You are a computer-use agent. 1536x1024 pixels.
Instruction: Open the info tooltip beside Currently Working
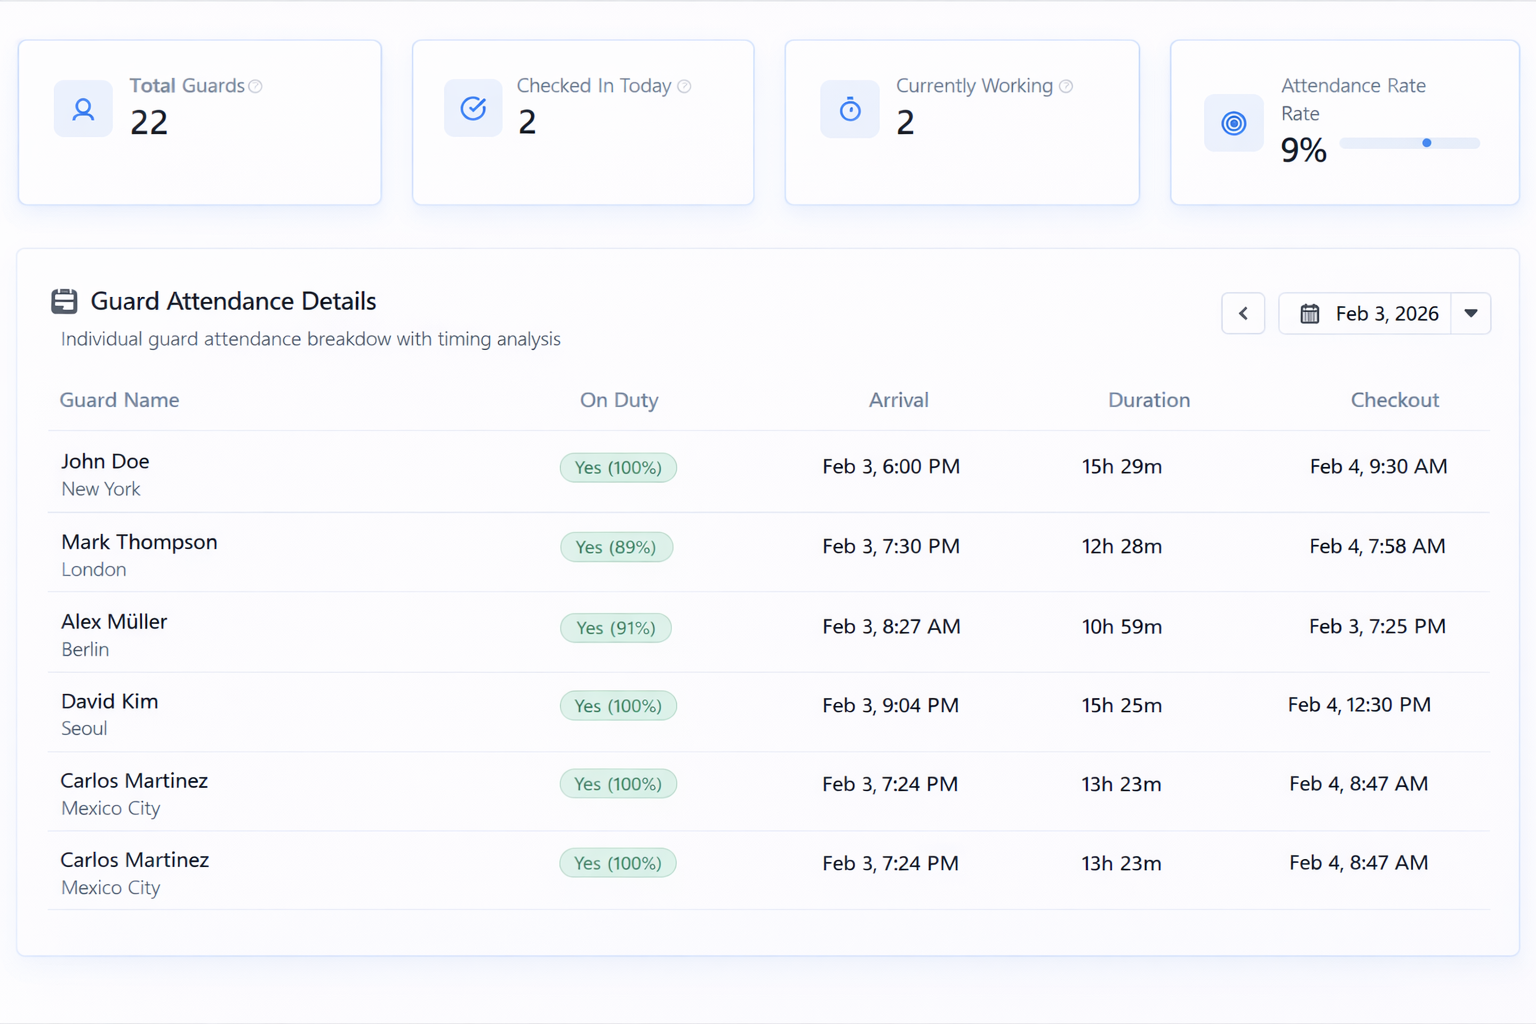coord(1066,87)
